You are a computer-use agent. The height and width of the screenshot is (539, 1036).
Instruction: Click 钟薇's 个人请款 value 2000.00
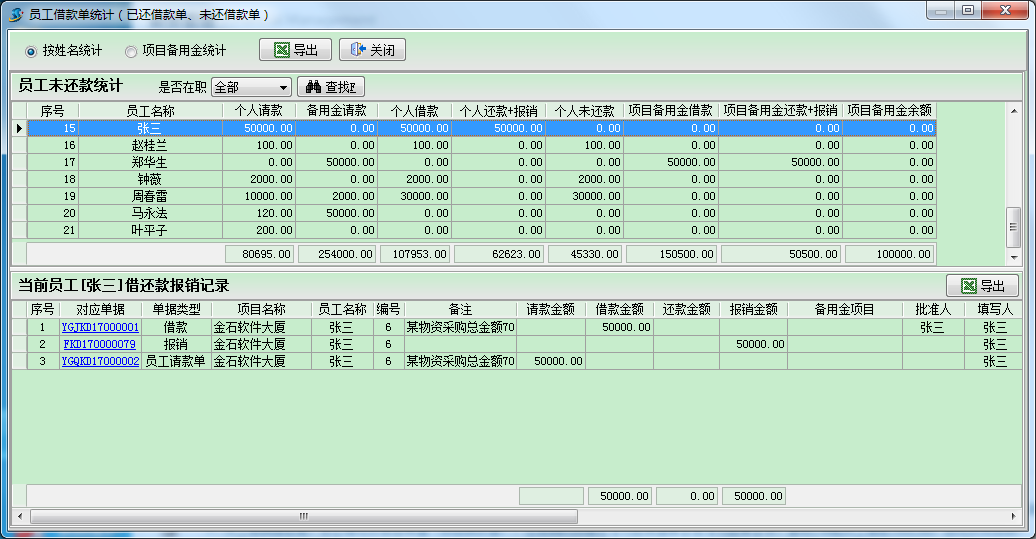259,179
